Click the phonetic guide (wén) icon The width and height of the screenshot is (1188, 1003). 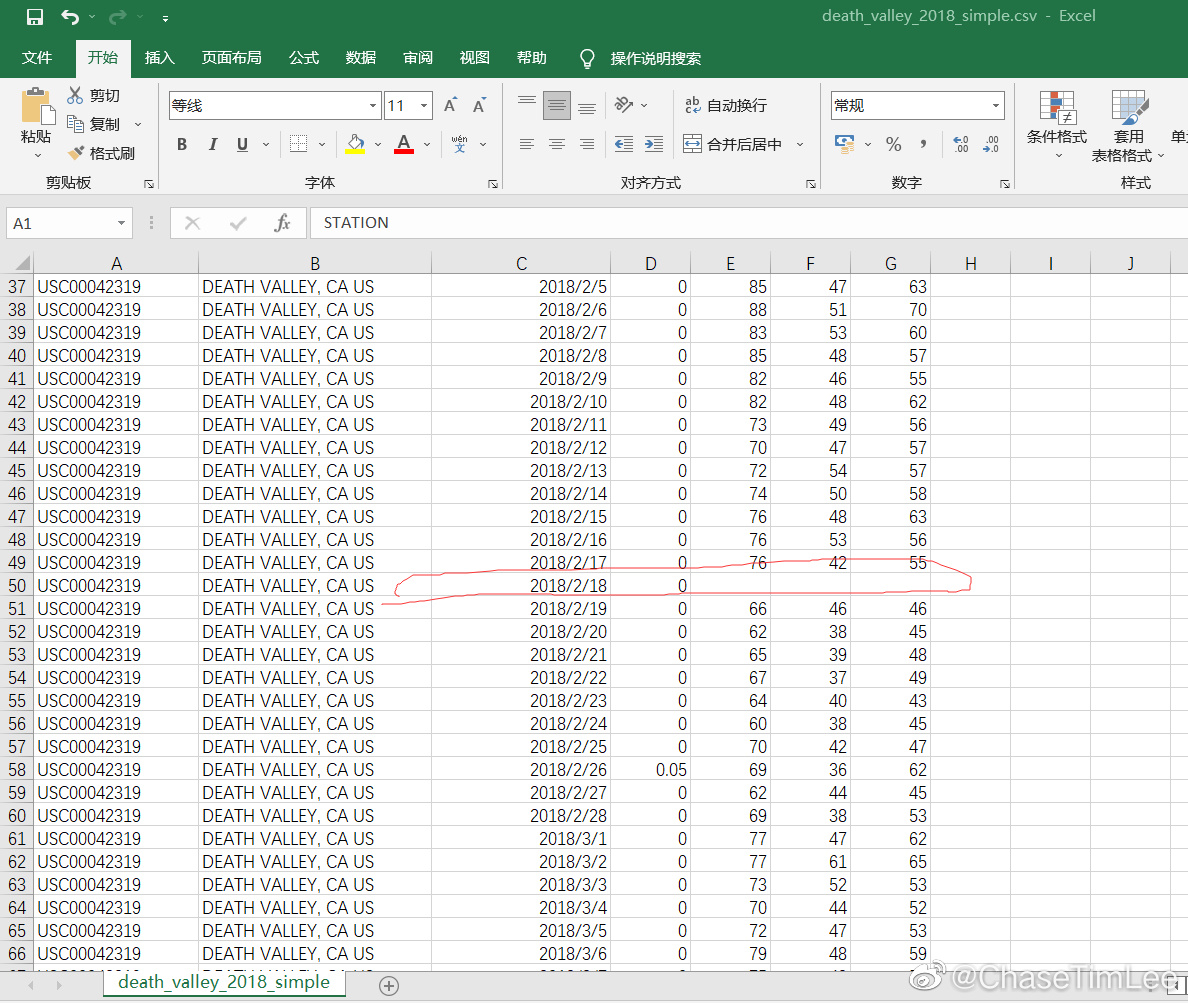pos(459,144)
